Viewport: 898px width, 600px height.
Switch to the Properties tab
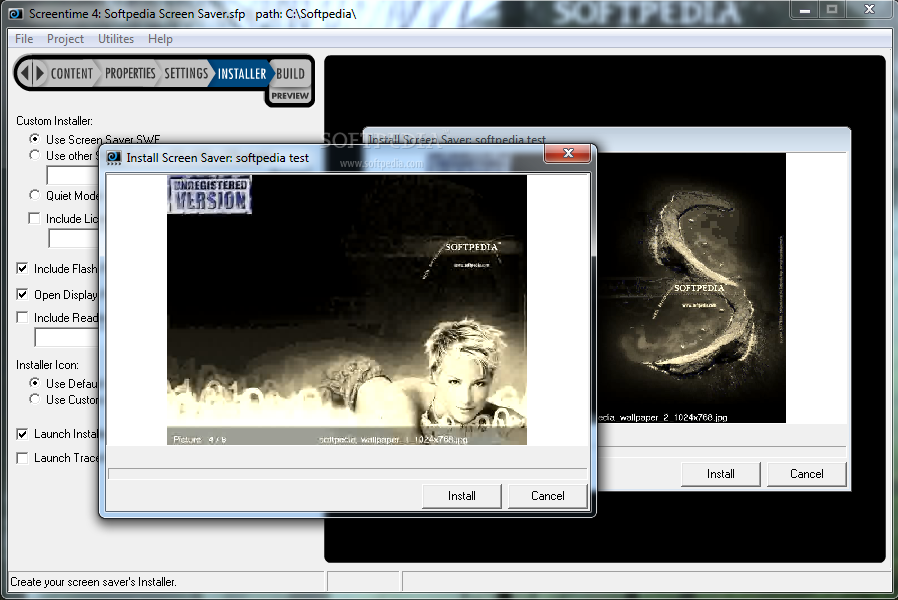(x=130, y=74)
